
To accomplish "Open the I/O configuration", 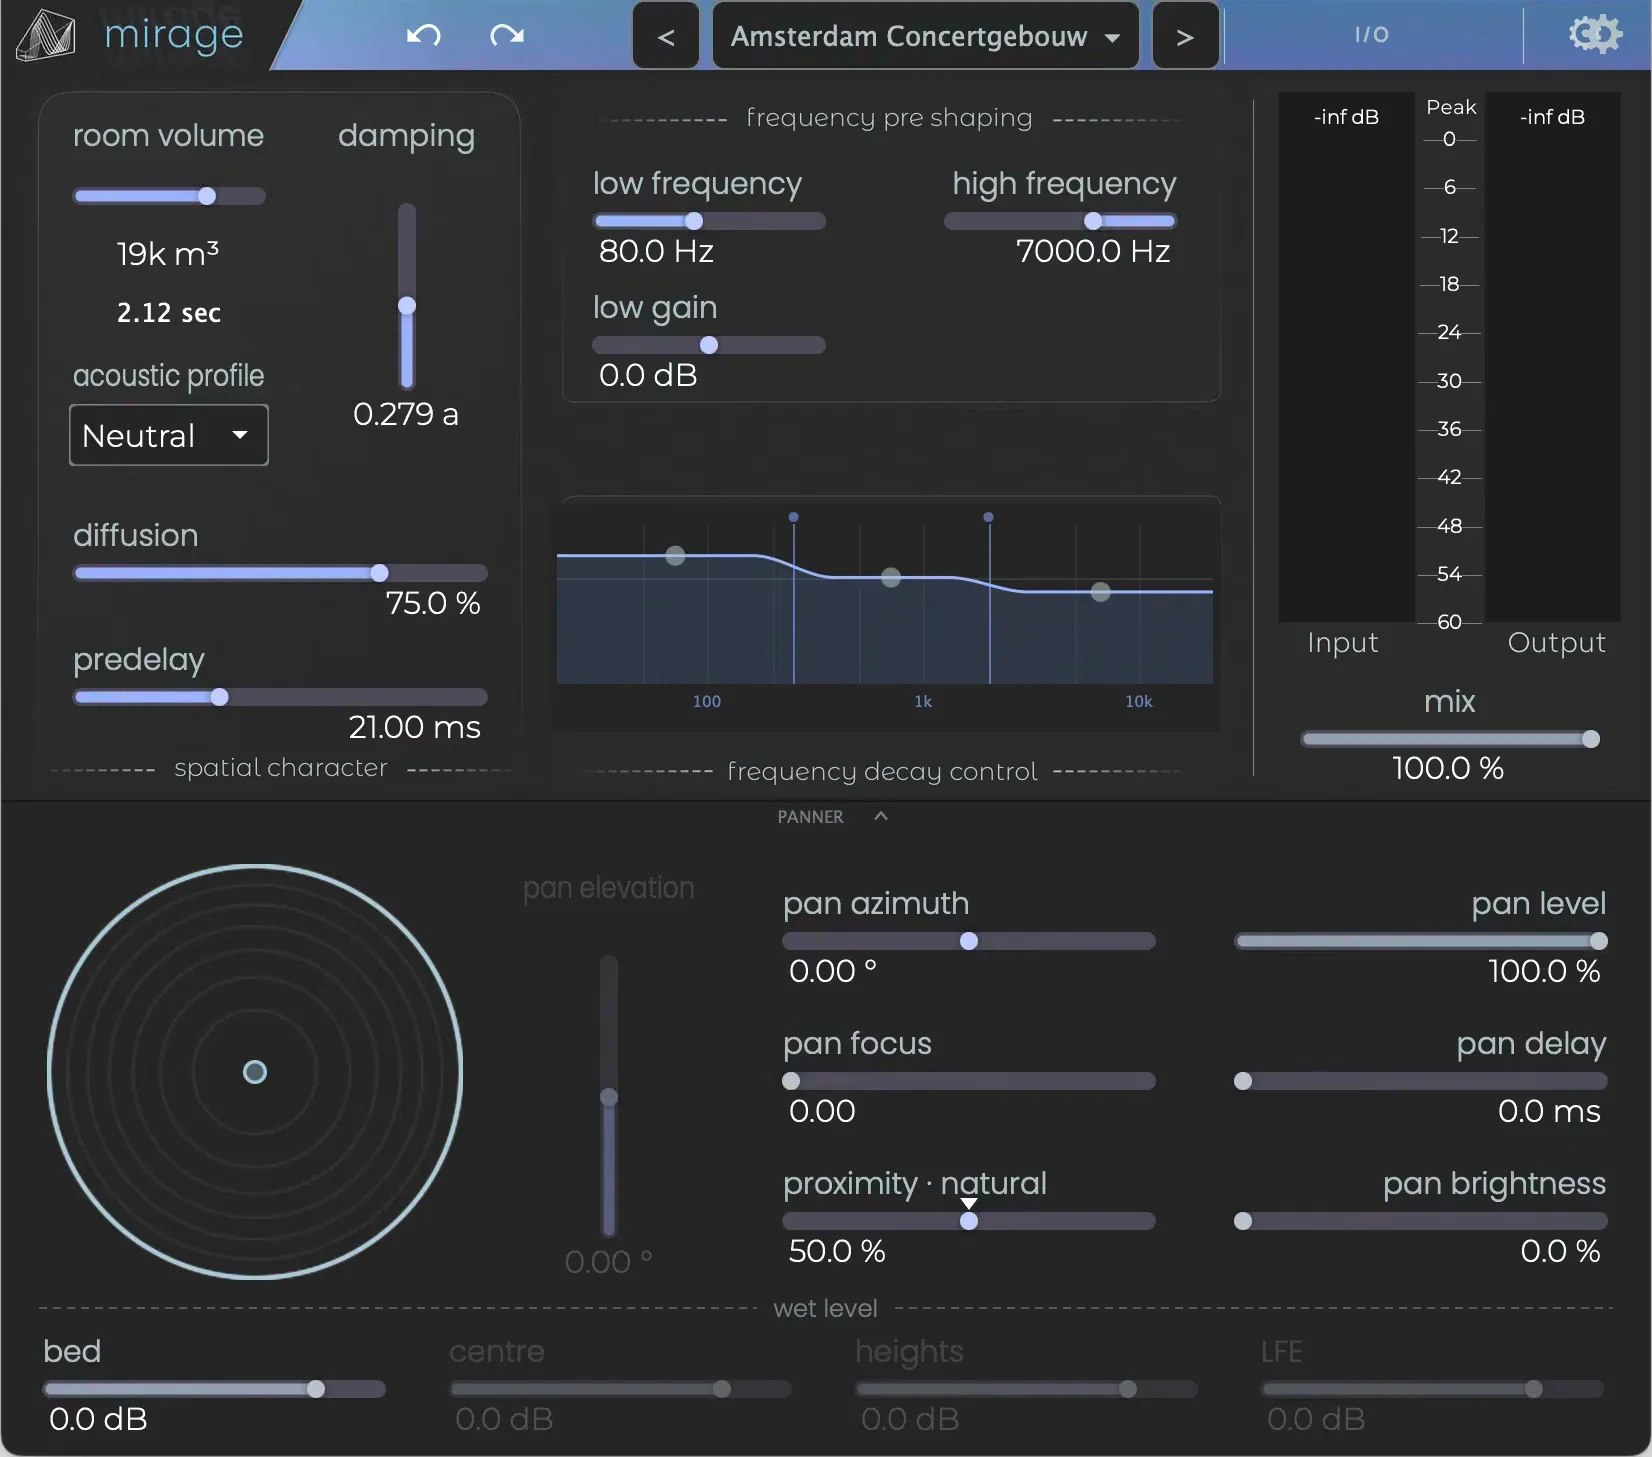I will 1371,35.
